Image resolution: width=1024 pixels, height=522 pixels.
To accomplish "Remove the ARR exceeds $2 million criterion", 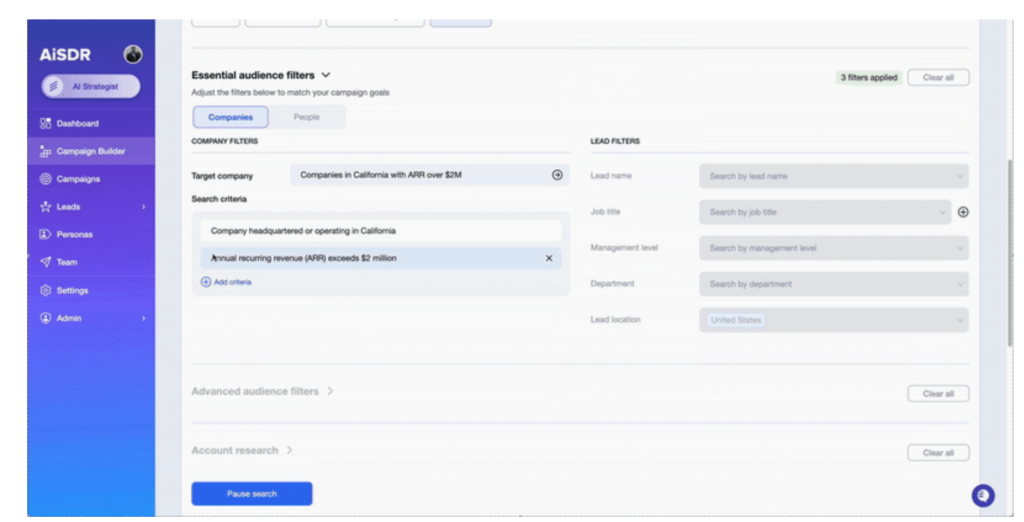I will pyautogui.click(x=548, y=258).
